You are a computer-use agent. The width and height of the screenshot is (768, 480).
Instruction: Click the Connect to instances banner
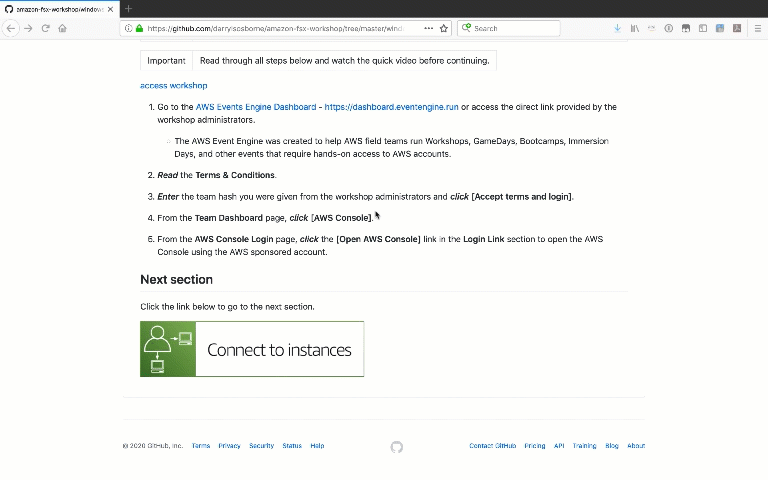tap(252, 349)
